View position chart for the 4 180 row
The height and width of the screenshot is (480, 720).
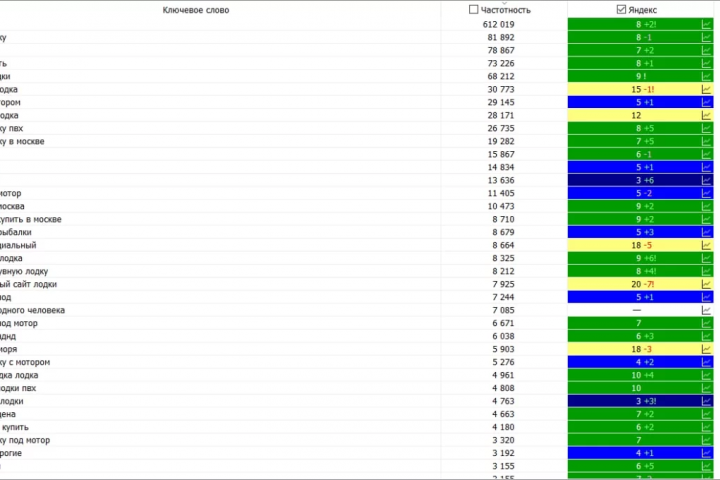(x=706, y=427)
